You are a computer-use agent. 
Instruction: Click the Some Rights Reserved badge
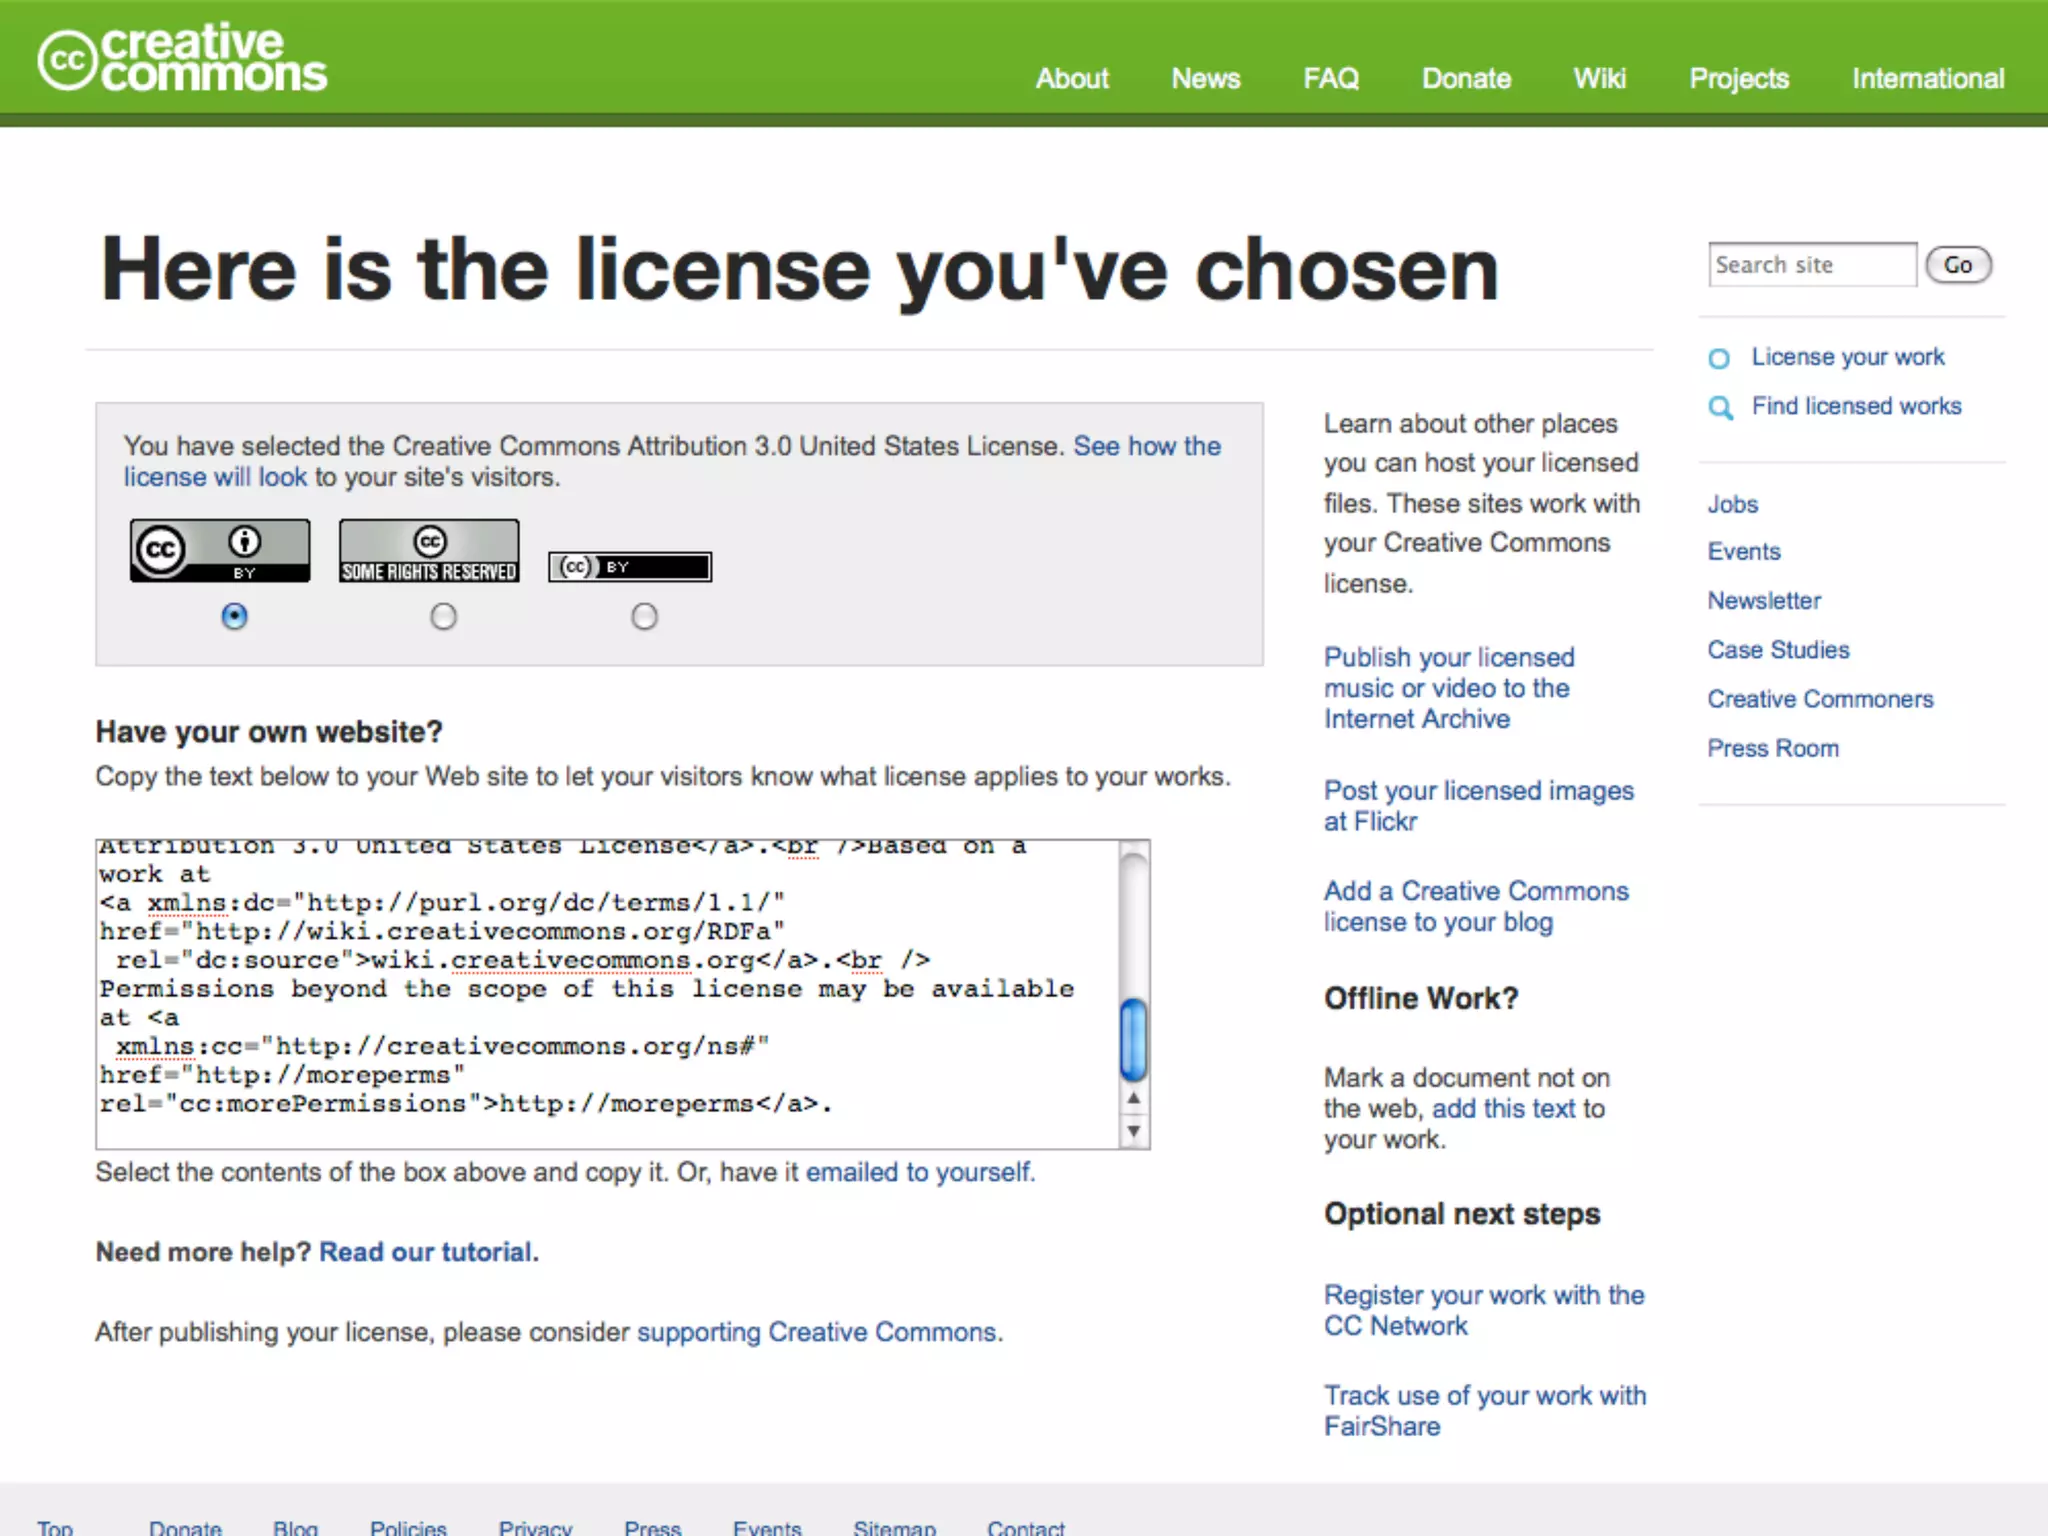[429, 550]
